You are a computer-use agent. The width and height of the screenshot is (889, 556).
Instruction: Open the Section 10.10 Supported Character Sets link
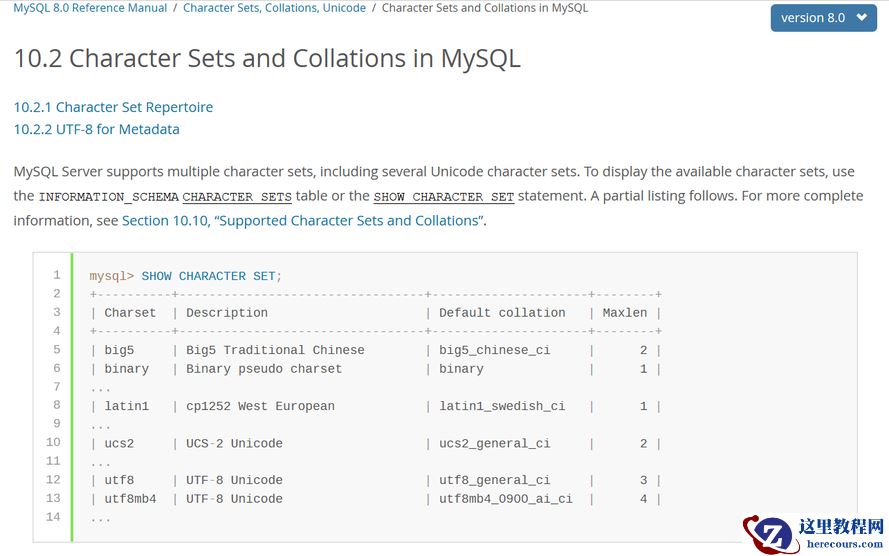click(x=303, y=220)
